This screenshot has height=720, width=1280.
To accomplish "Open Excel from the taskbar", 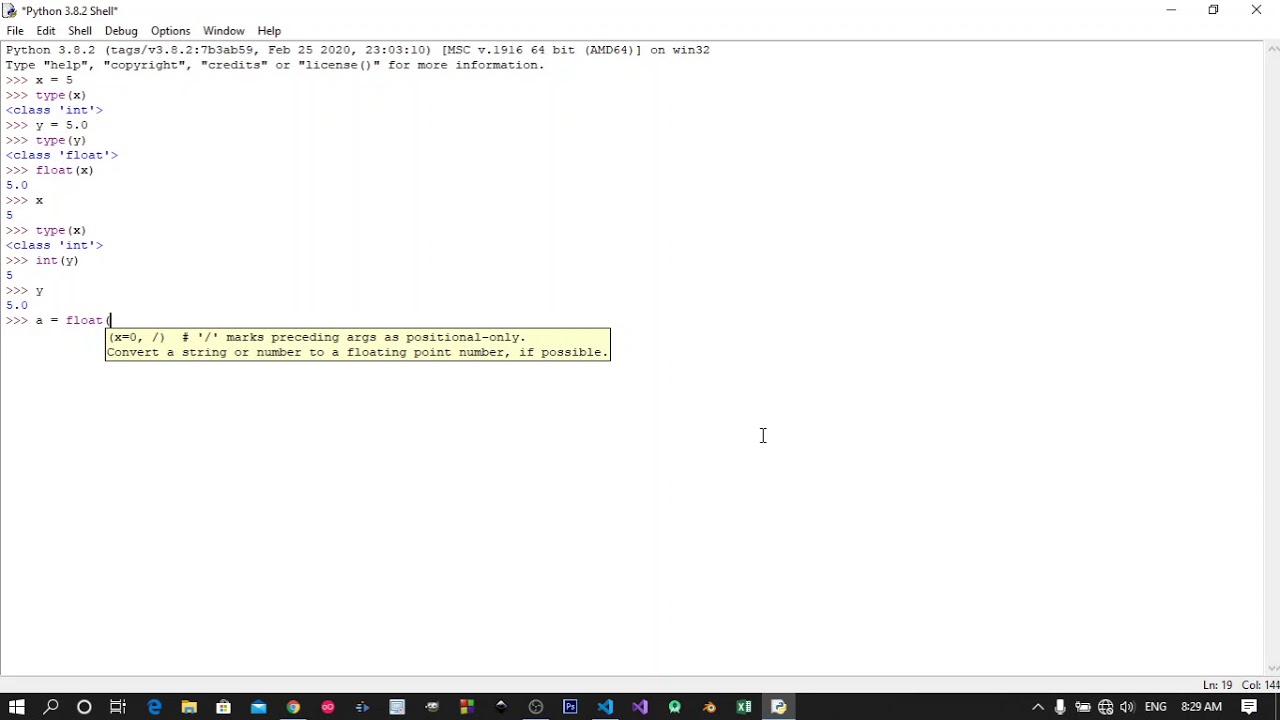I will (744, 707).
